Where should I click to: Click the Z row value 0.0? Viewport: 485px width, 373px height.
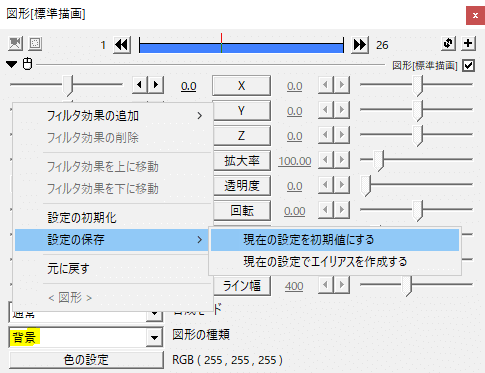coord(295,136)
